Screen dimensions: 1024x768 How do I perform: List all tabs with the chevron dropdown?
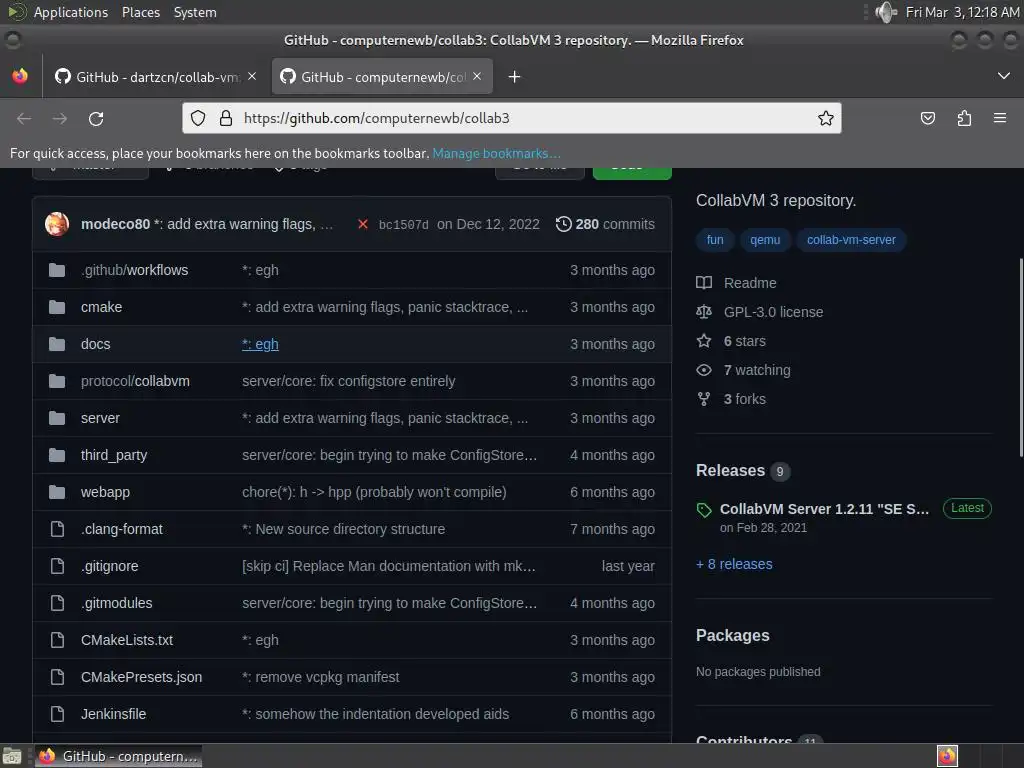[1004, 76]
